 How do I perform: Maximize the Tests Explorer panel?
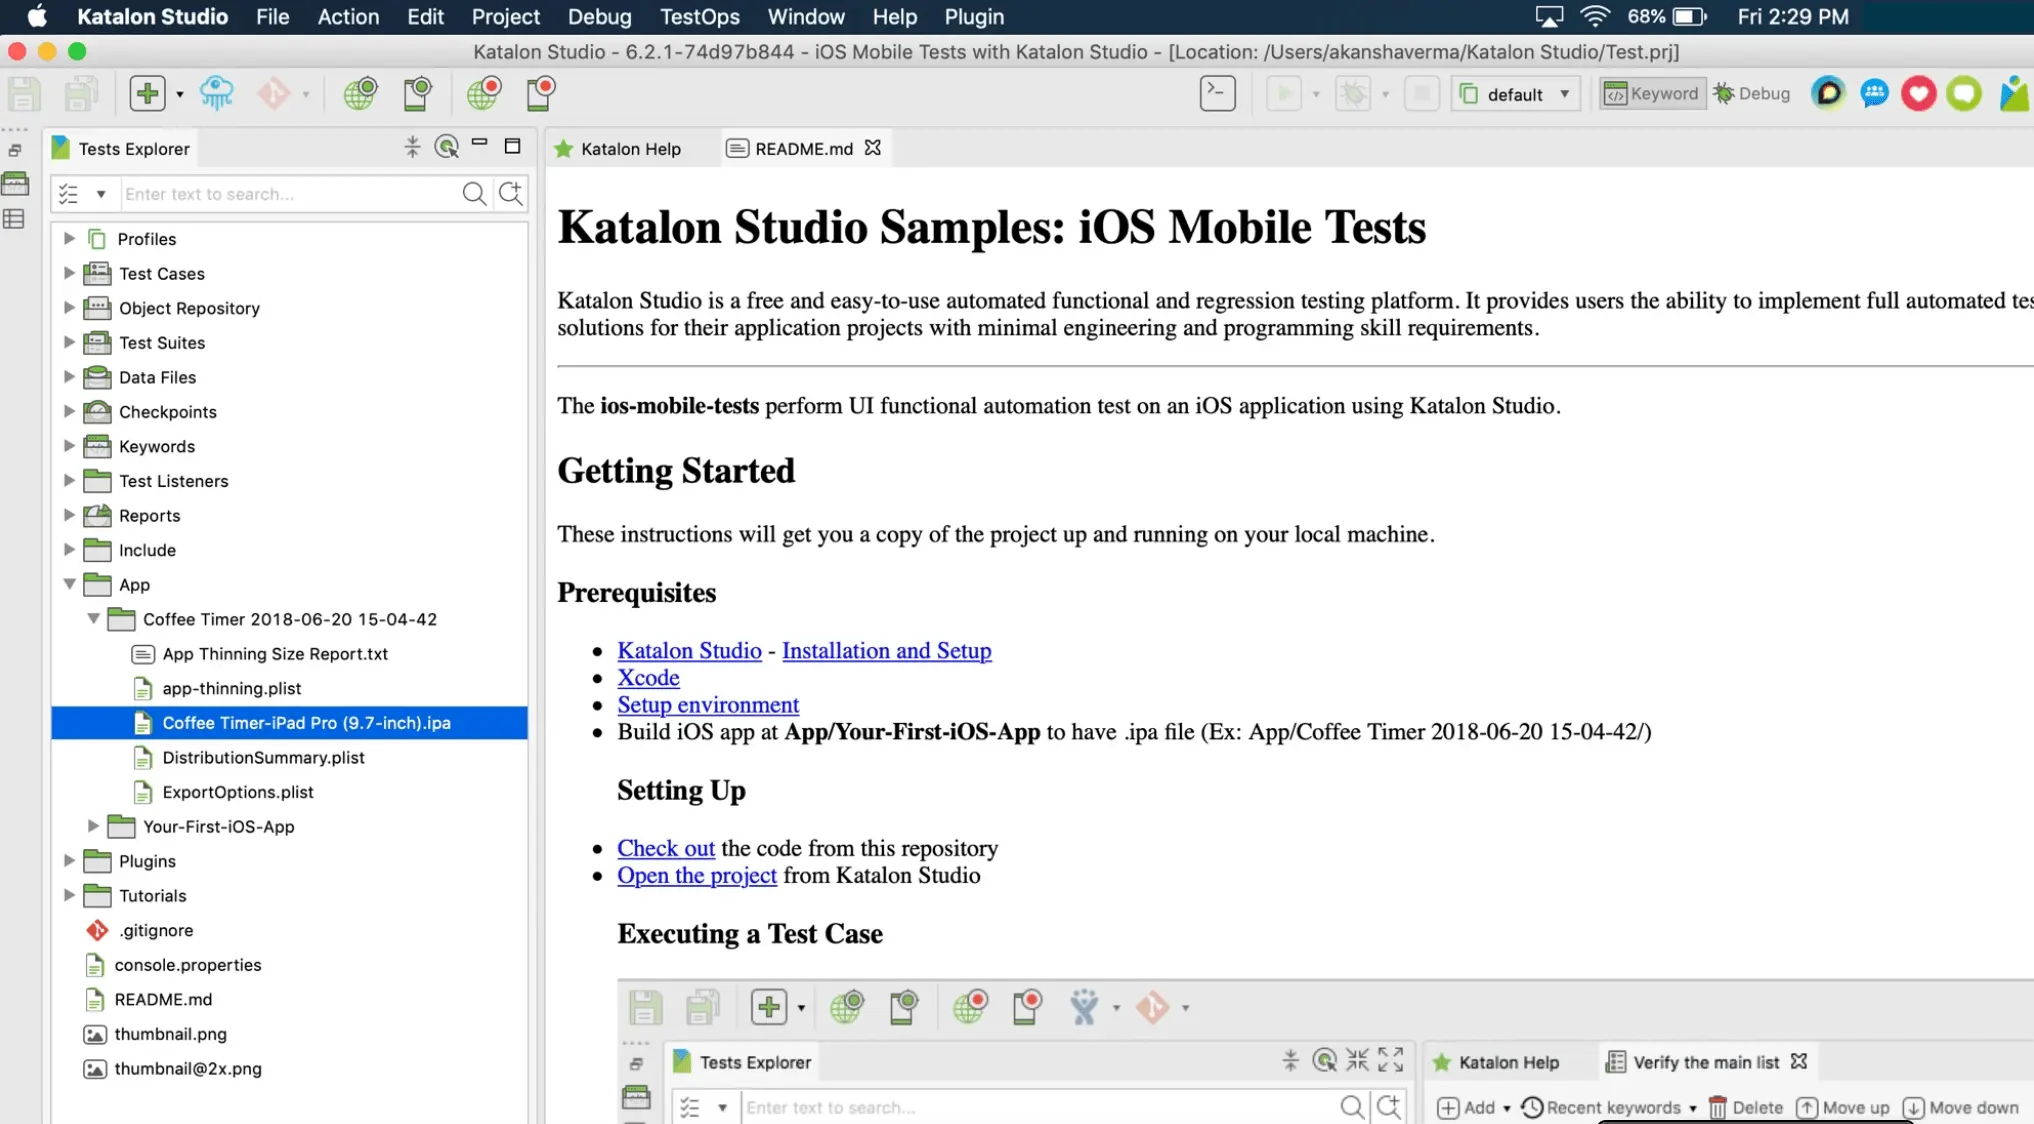tap(512, 146)
